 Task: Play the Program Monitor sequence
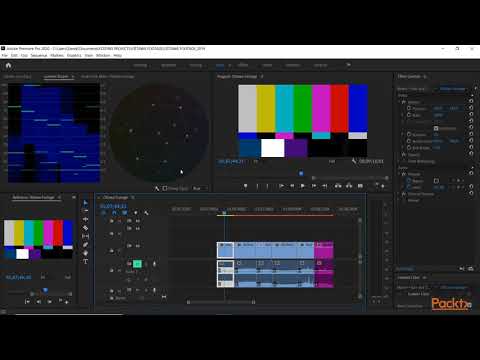(303, 186)
